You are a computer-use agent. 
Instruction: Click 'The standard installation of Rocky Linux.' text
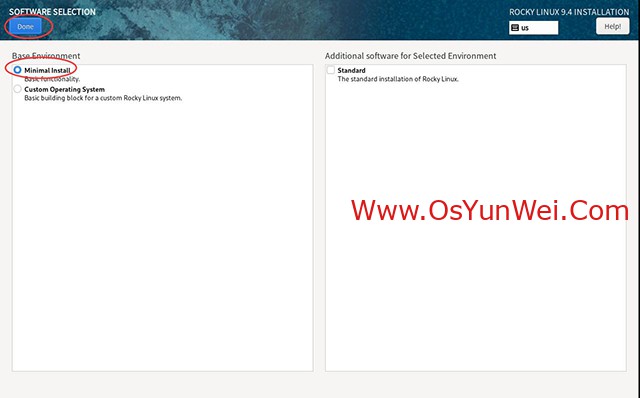pyautogui.click(x=398, y=79)
